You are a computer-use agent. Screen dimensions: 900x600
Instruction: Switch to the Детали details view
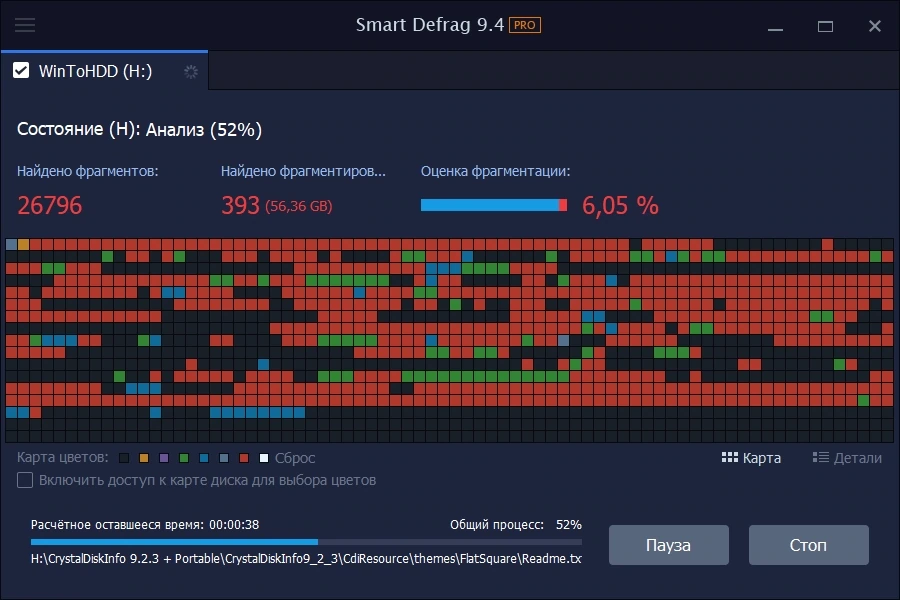pos(847,458)
